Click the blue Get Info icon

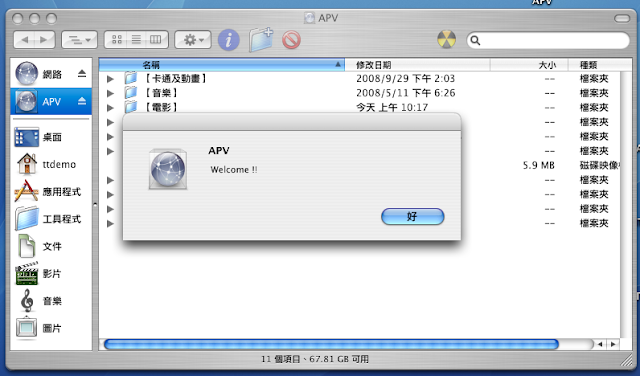(x=229, y=40)
